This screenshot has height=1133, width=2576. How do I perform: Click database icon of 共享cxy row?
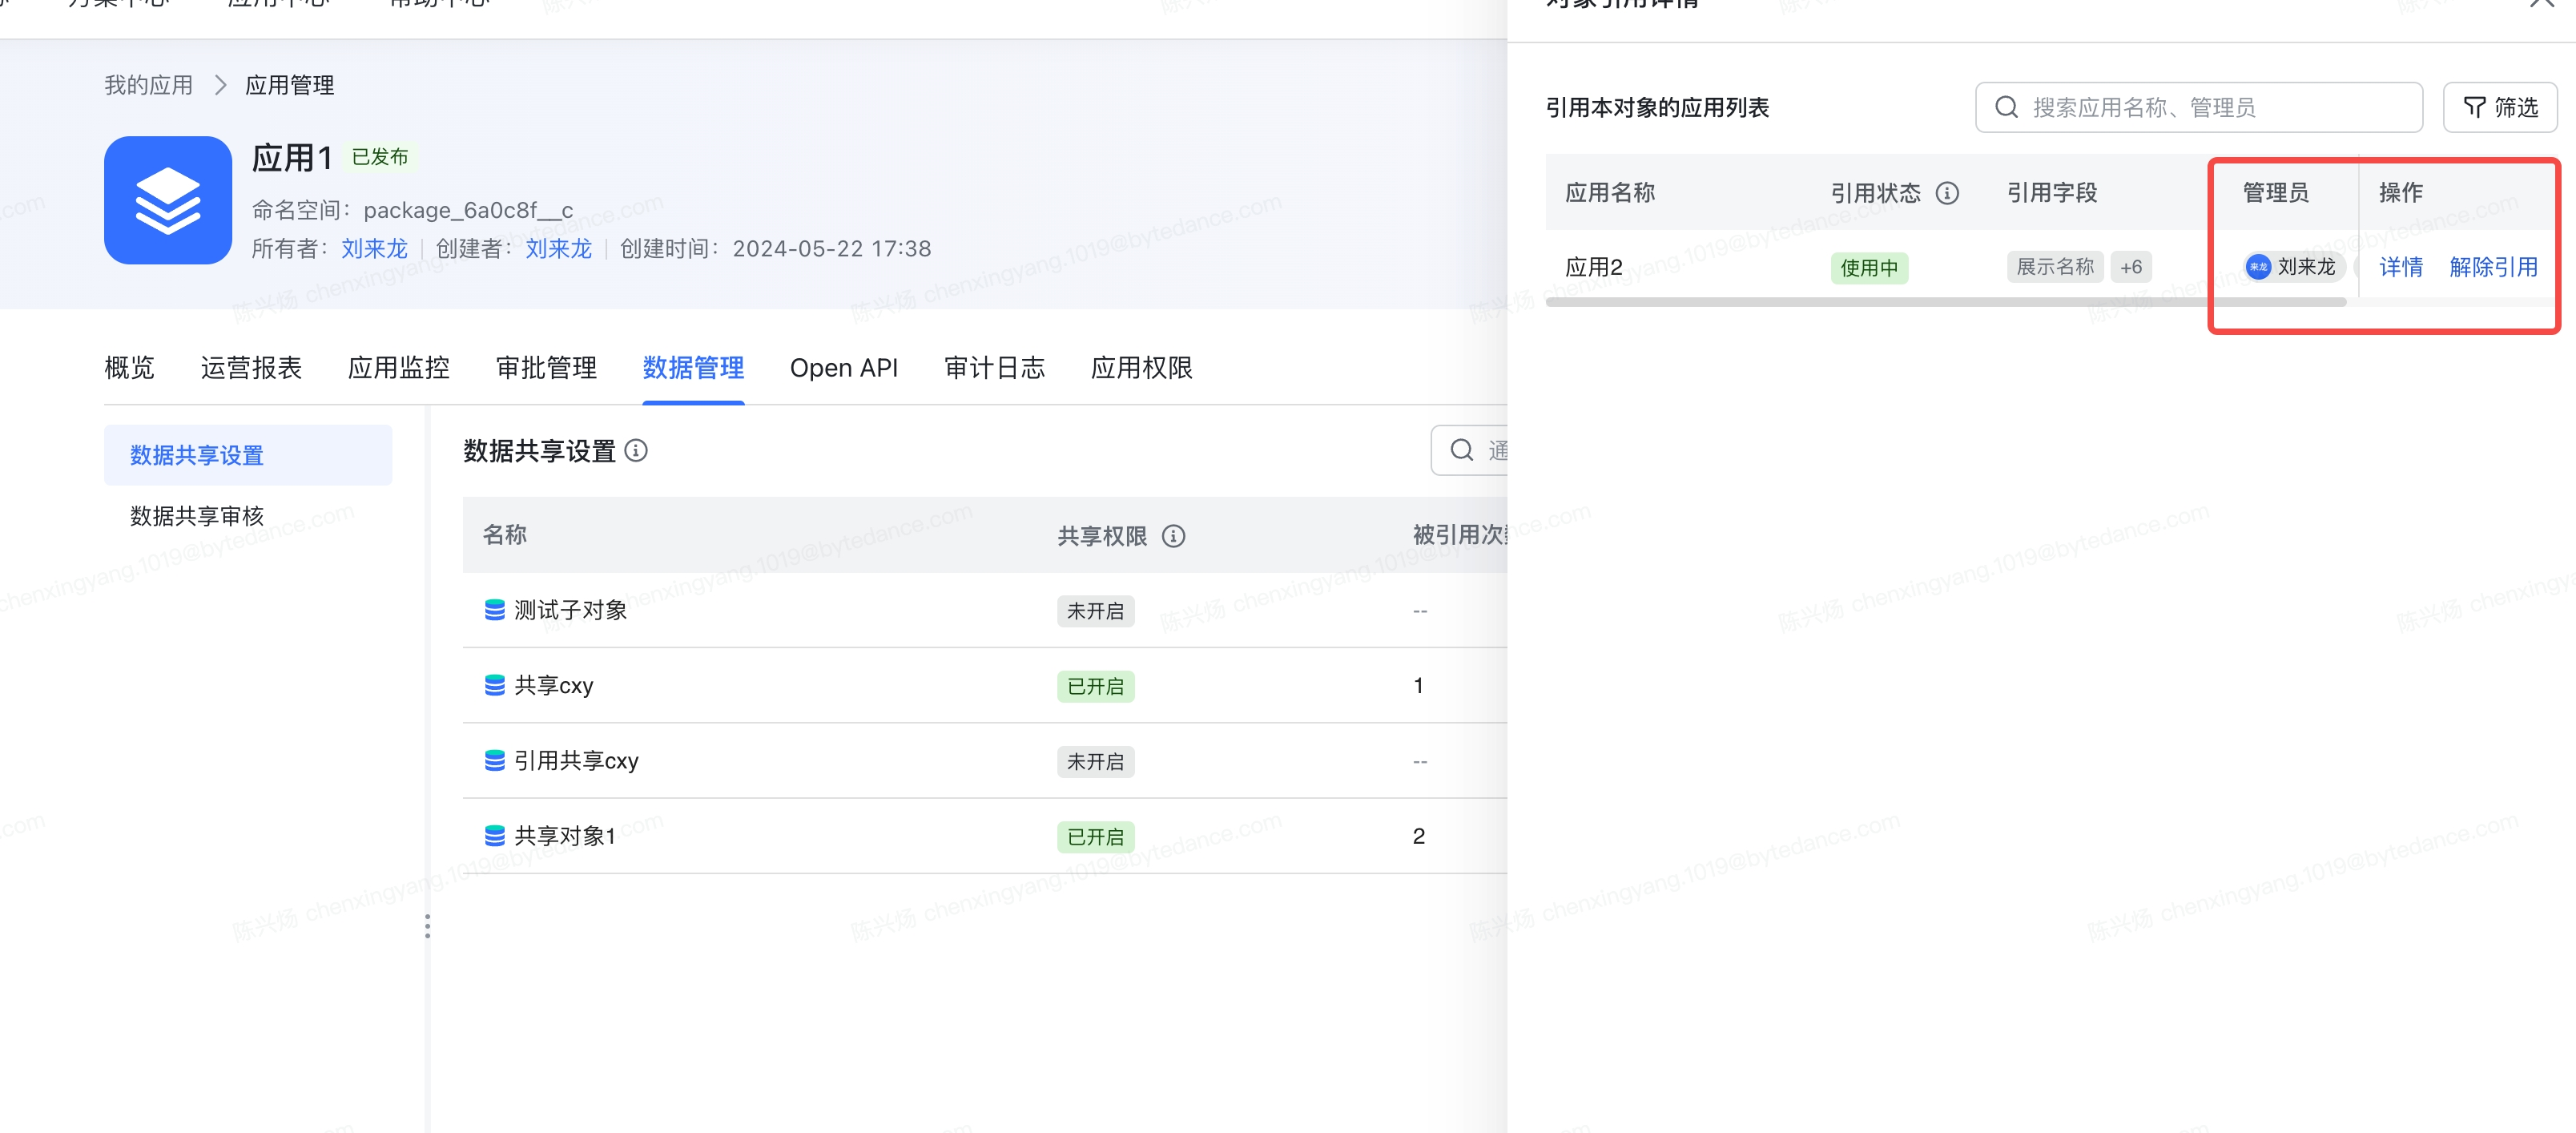coord(494,685)
